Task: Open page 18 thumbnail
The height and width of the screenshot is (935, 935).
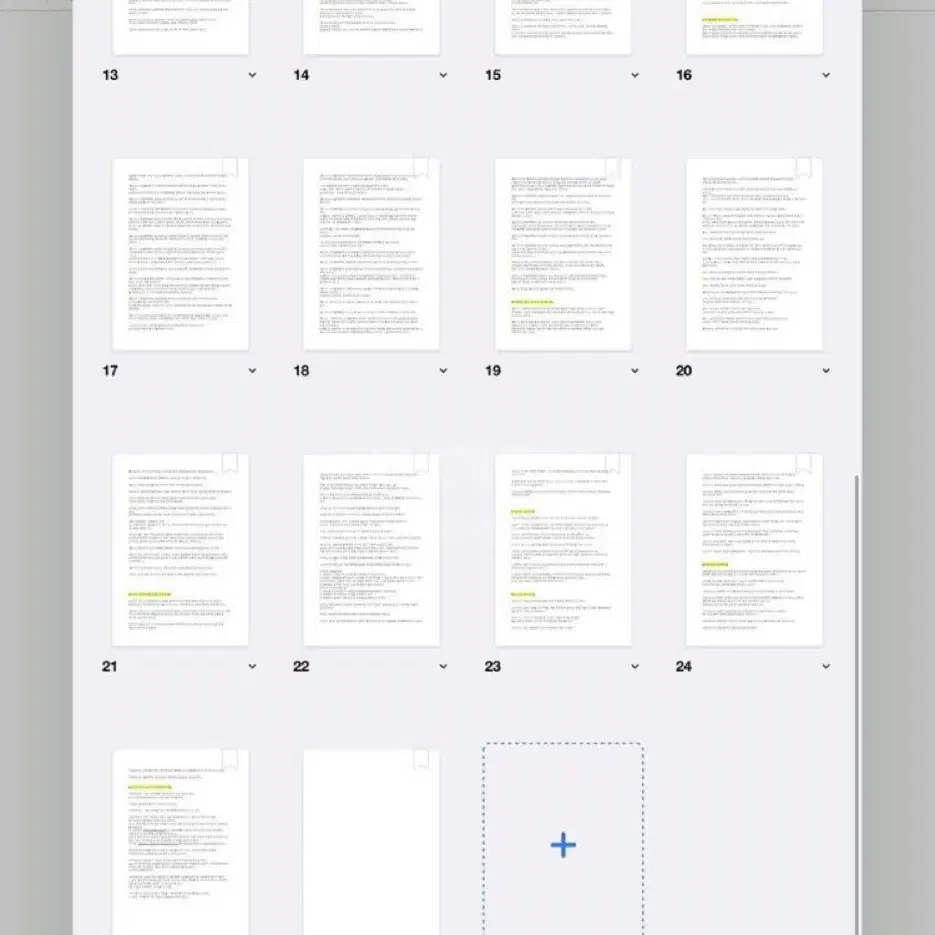Action: coord(371,254)
